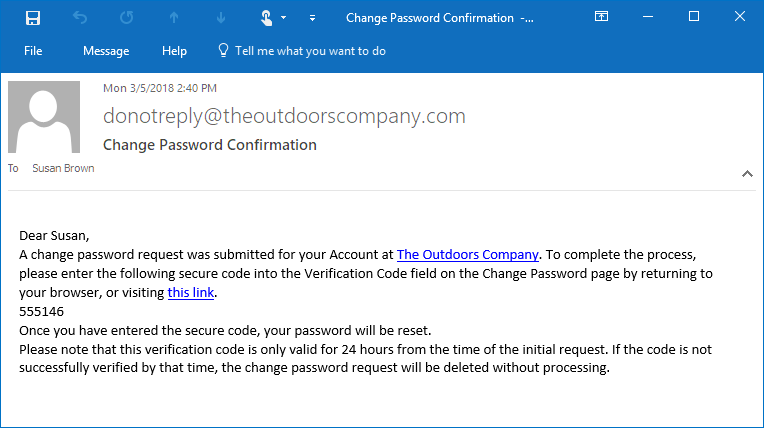Click the donotreply@theoutdoorscompany.com sender address
764x428 pixels.
coord(284,116)
